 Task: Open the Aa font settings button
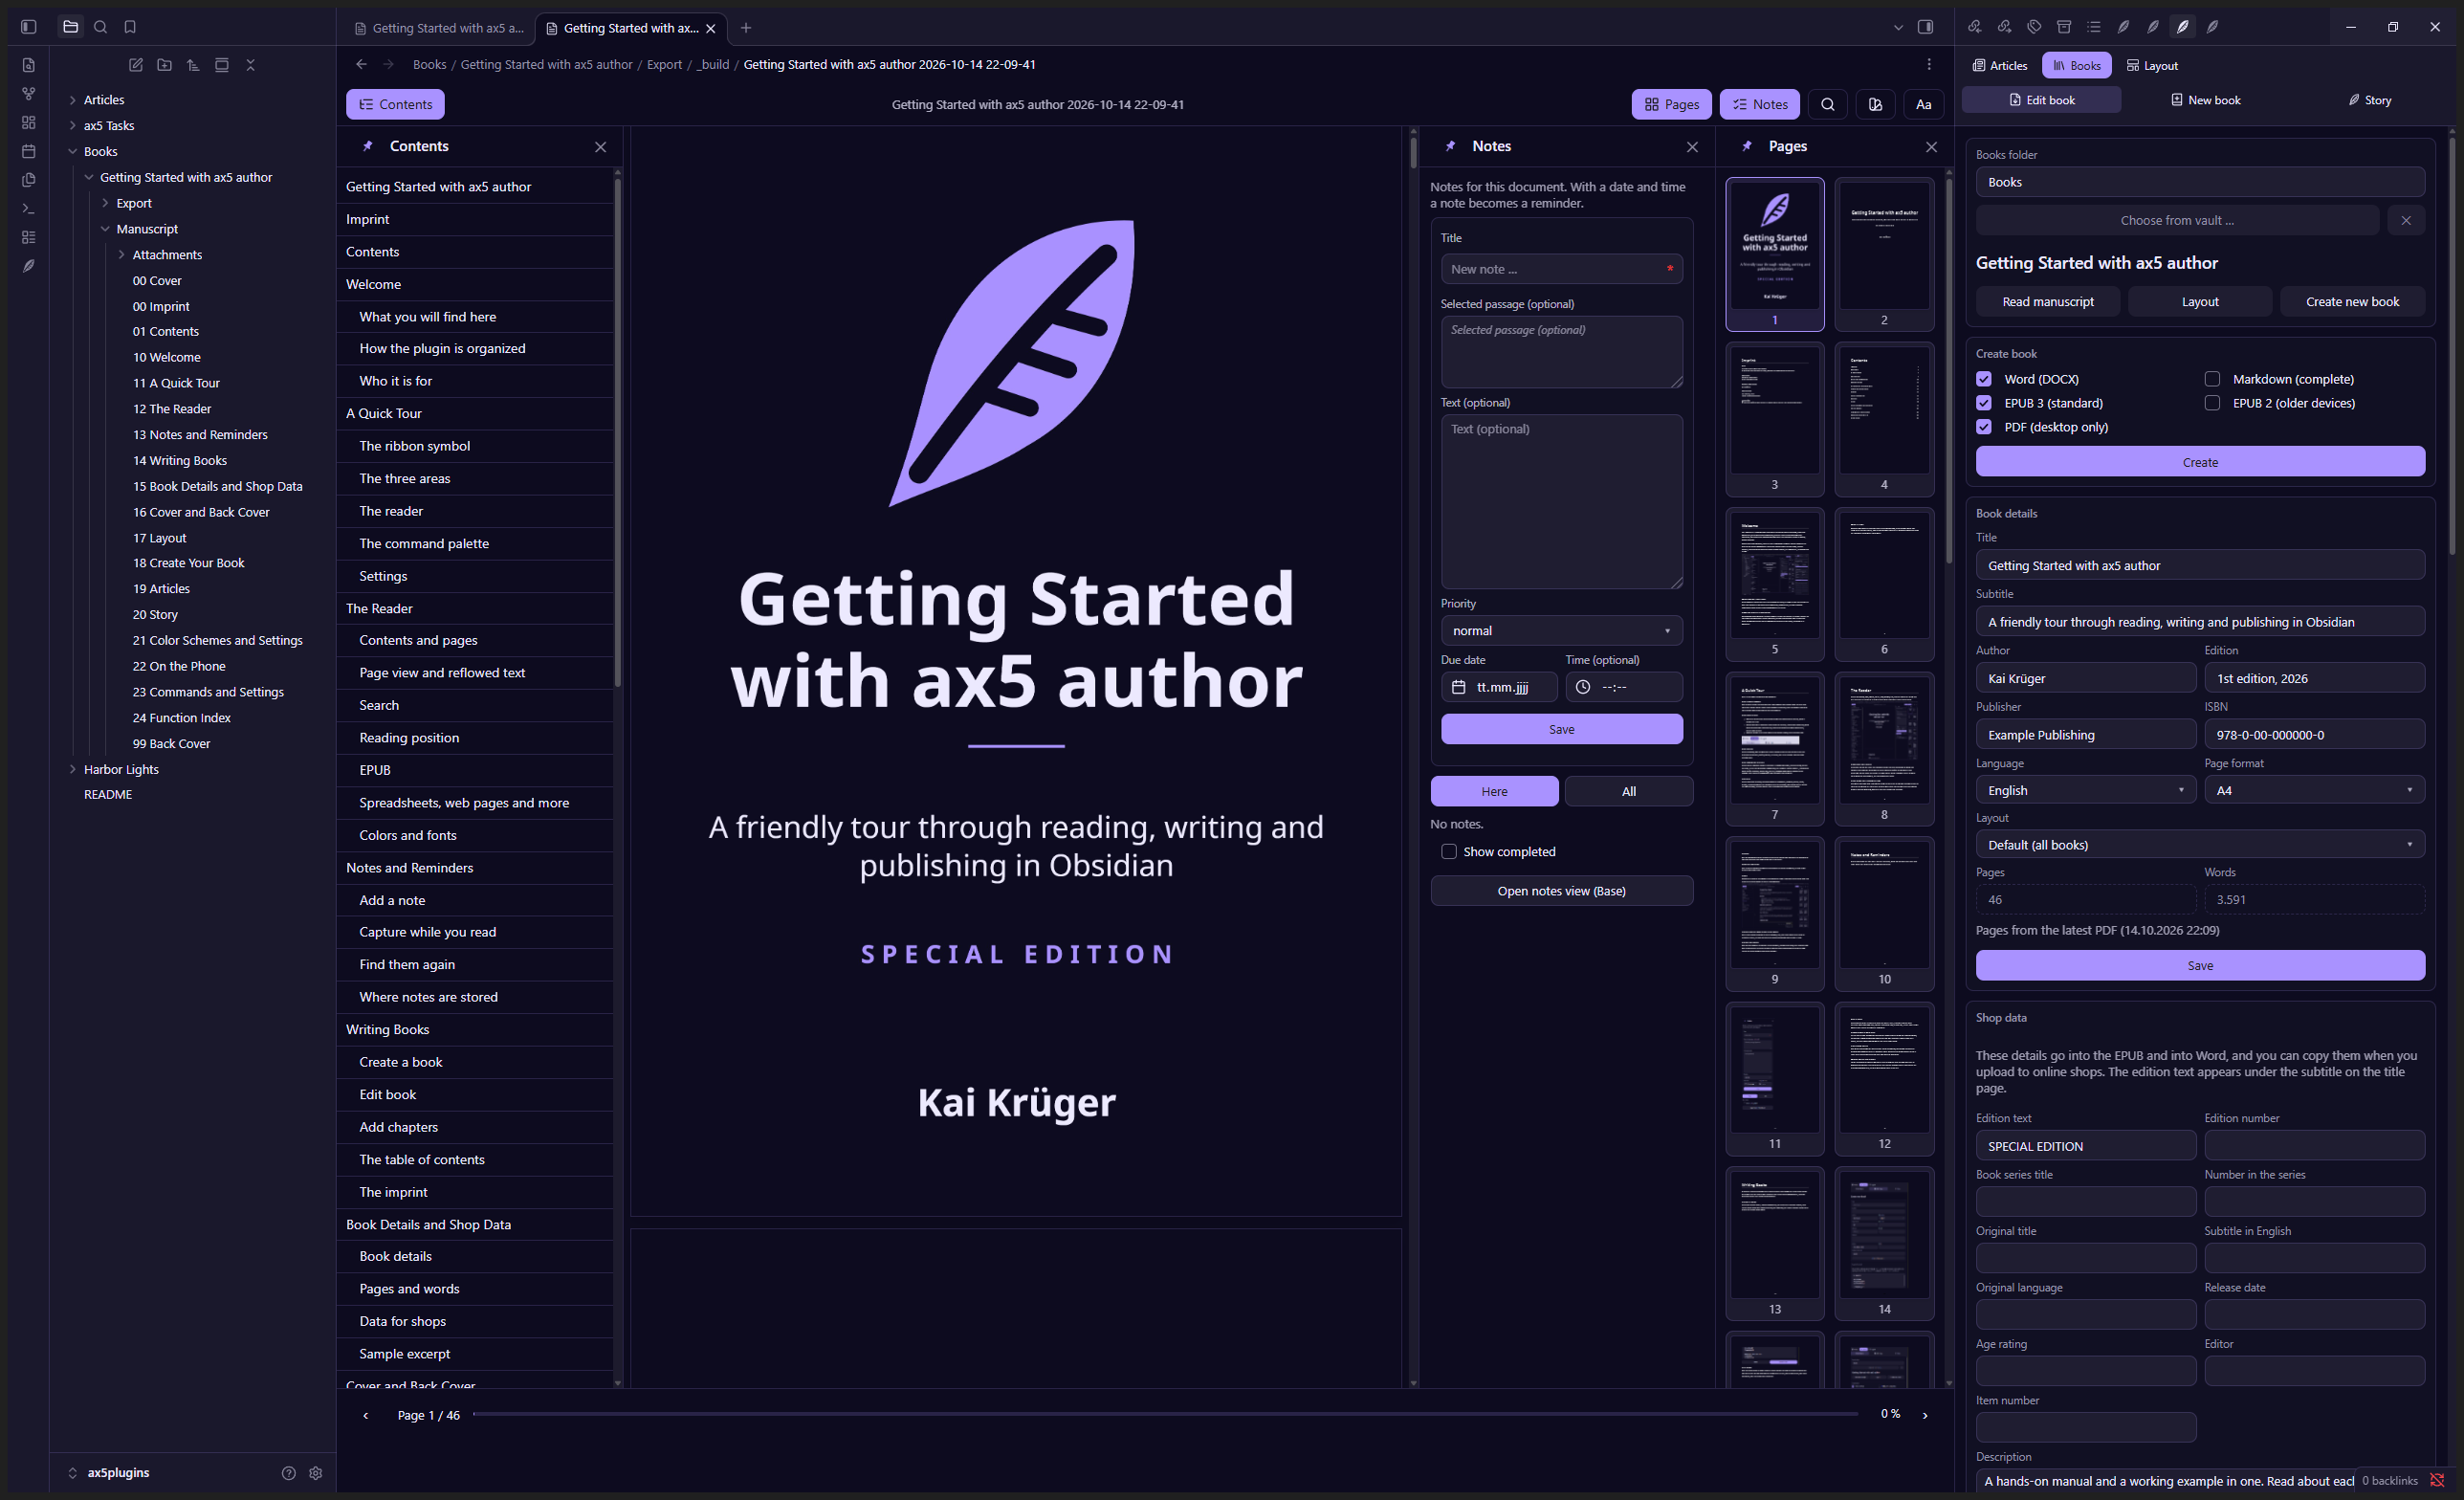(1924, 104)
